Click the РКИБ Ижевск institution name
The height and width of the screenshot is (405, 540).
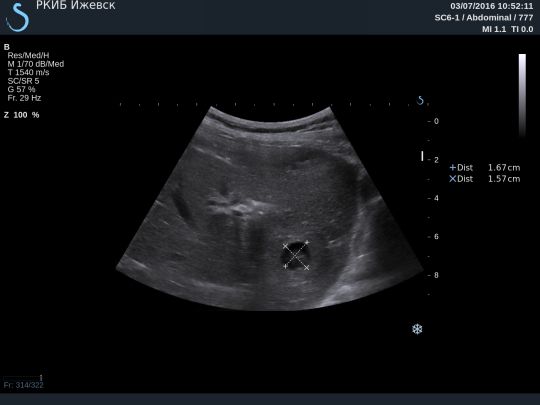point(76,6)
